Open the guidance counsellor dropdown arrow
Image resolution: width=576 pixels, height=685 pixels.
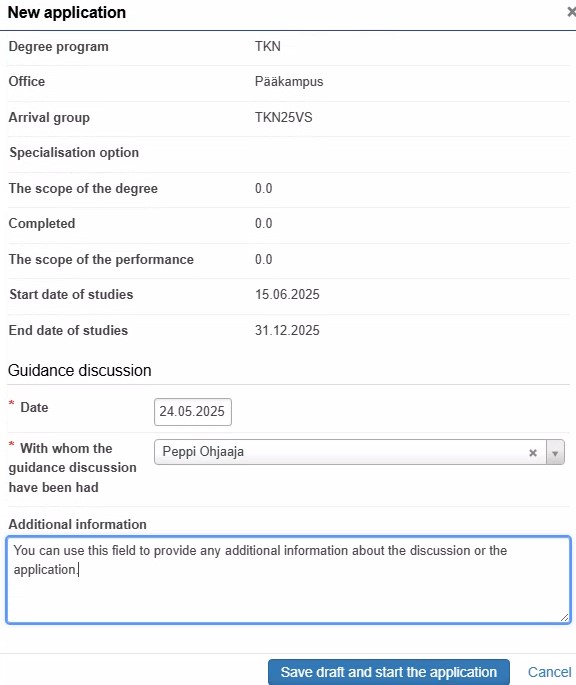pos(555,453)
